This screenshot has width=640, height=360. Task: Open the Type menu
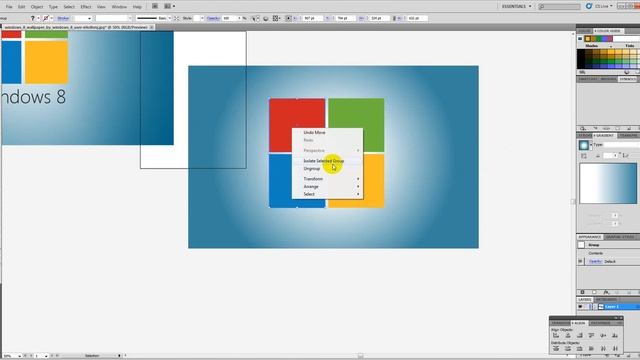tap(53, 7)
